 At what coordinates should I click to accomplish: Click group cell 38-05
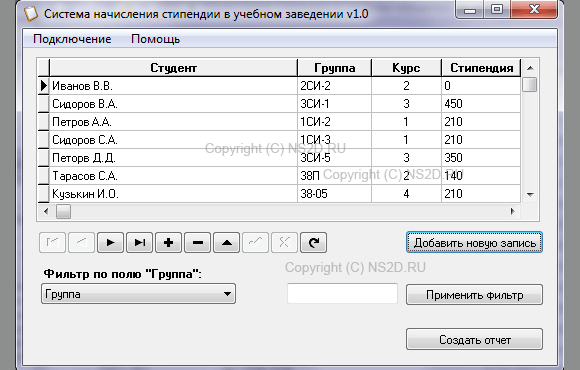click(334, 194)
